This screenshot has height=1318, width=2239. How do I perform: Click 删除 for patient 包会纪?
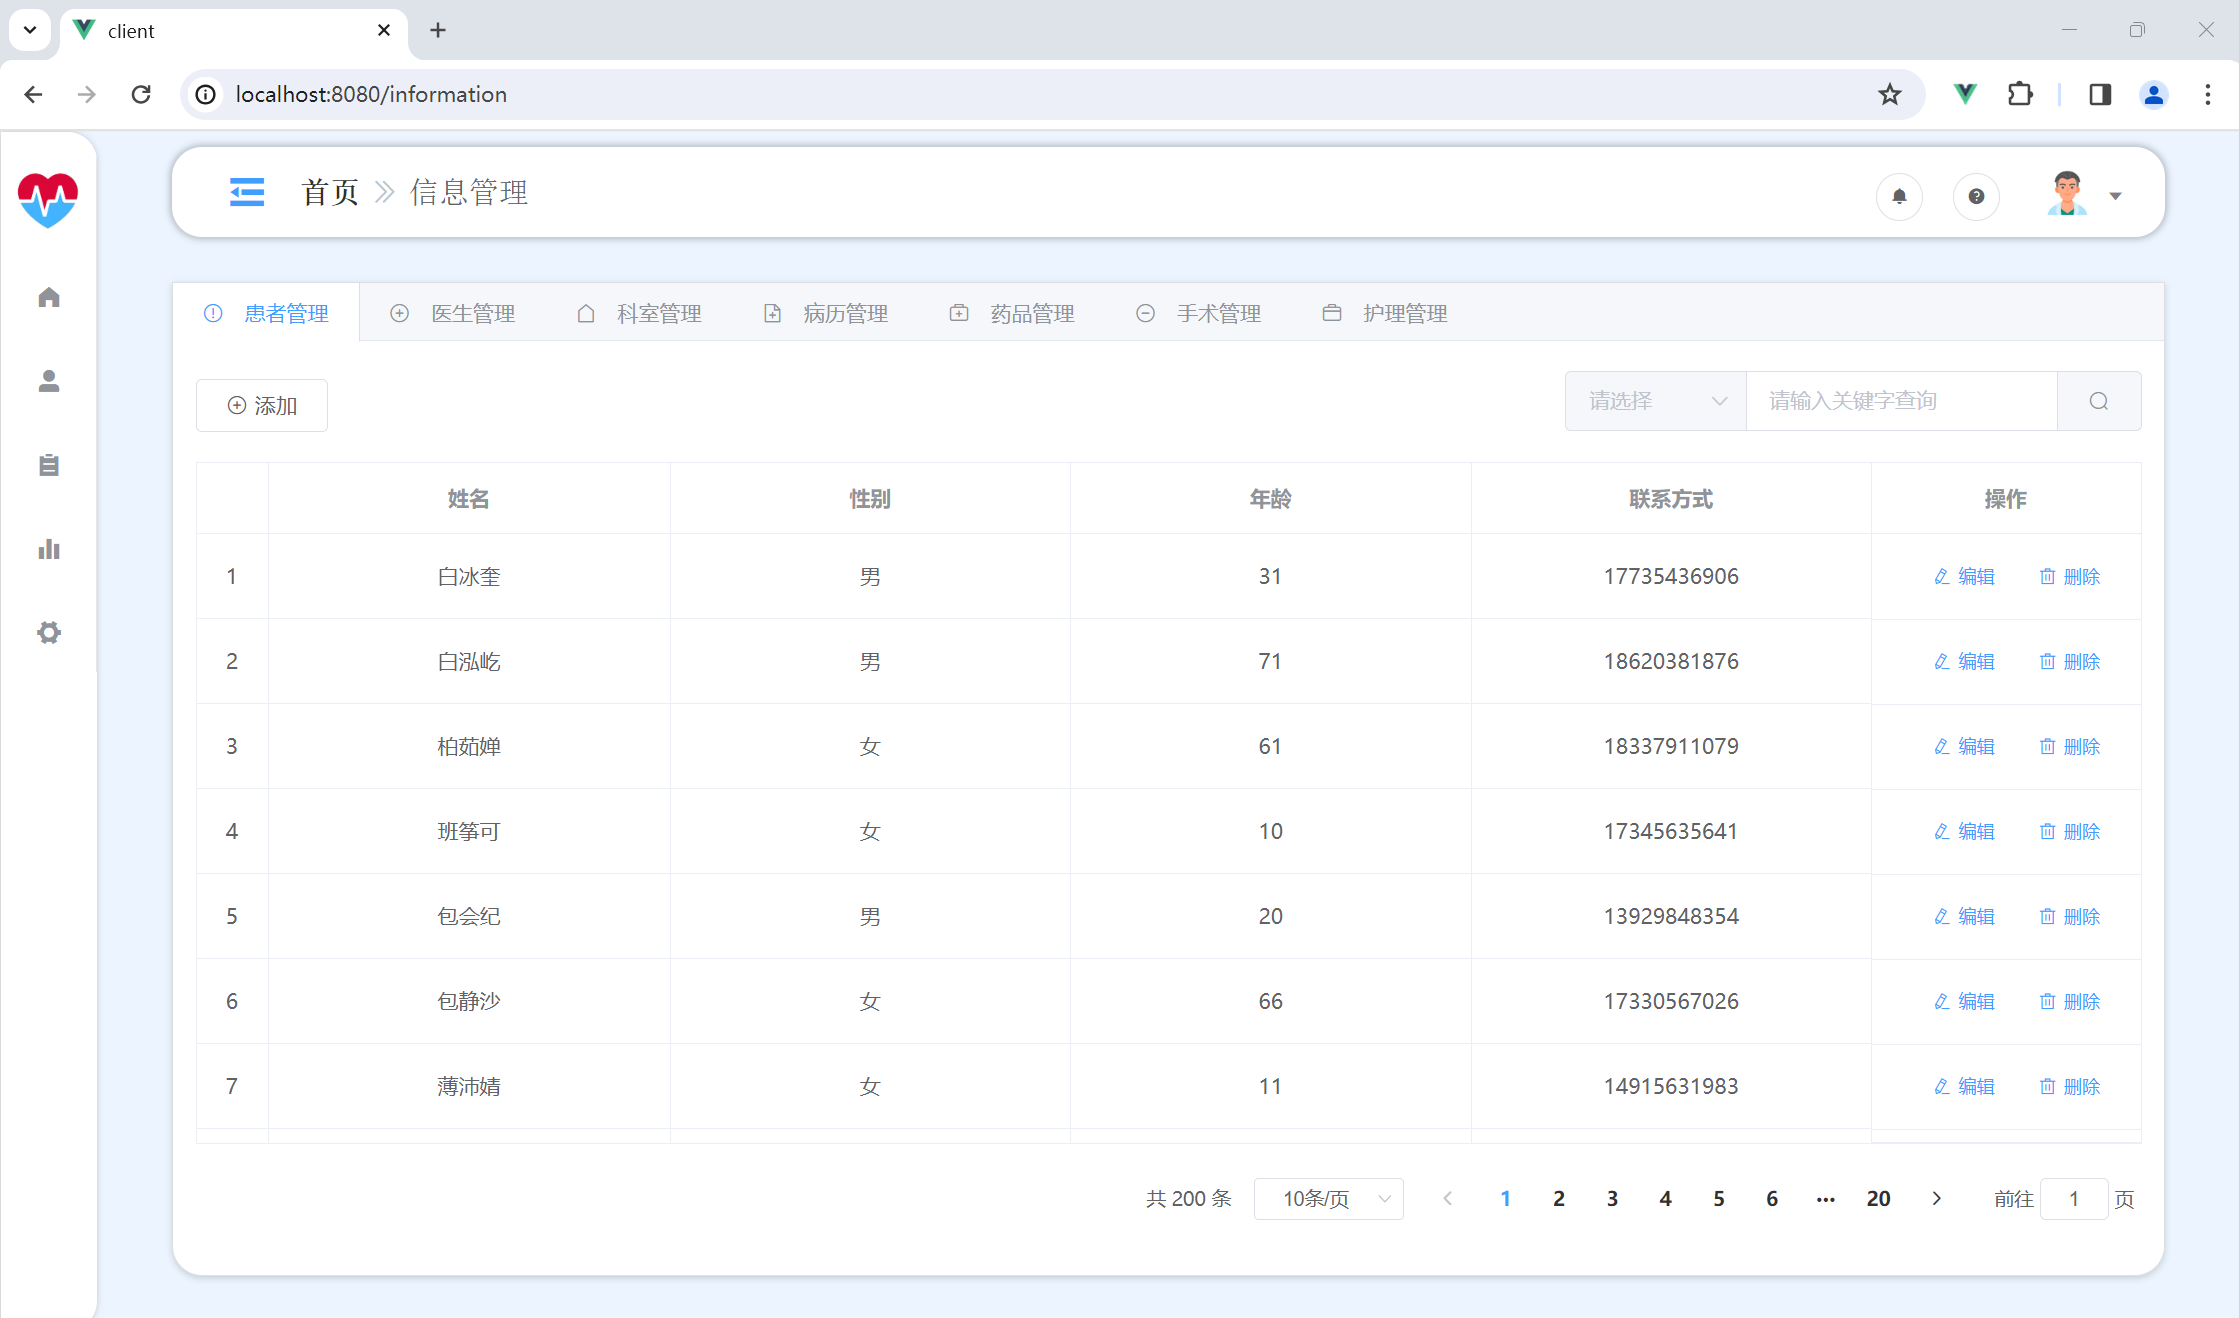(x=2069, y=916)
